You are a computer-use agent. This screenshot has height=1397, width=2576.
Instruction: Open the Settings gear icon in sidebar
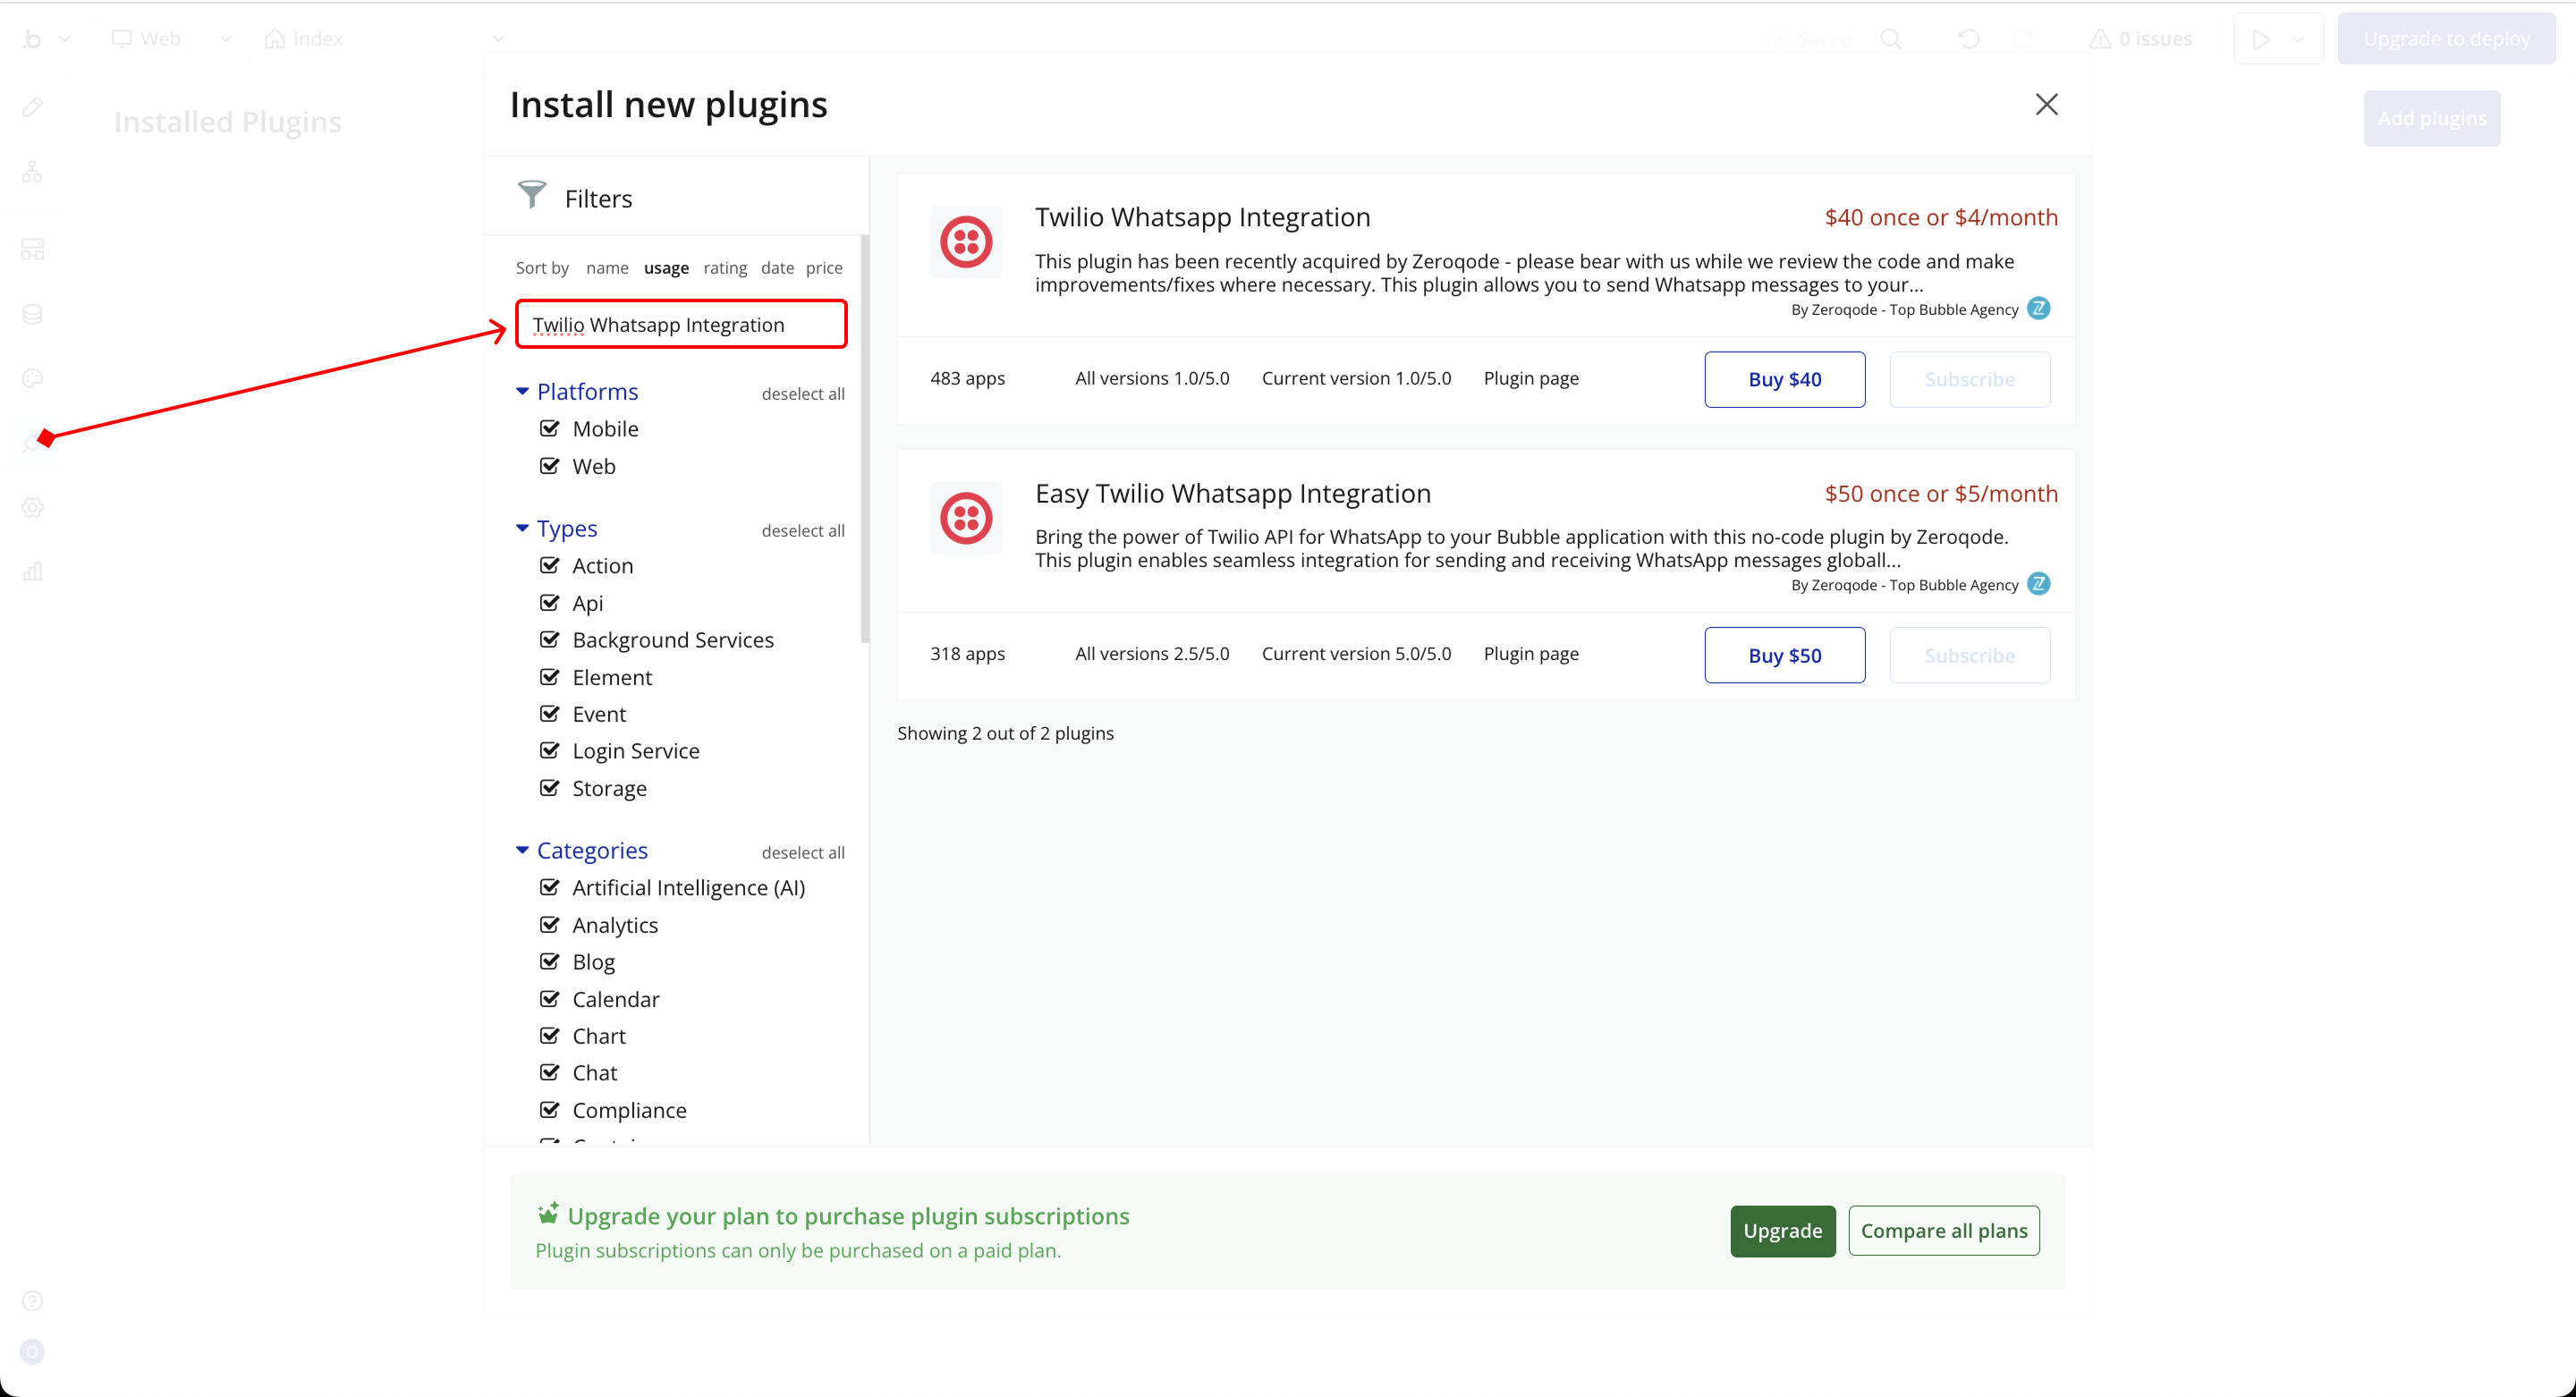coord(32,508)
